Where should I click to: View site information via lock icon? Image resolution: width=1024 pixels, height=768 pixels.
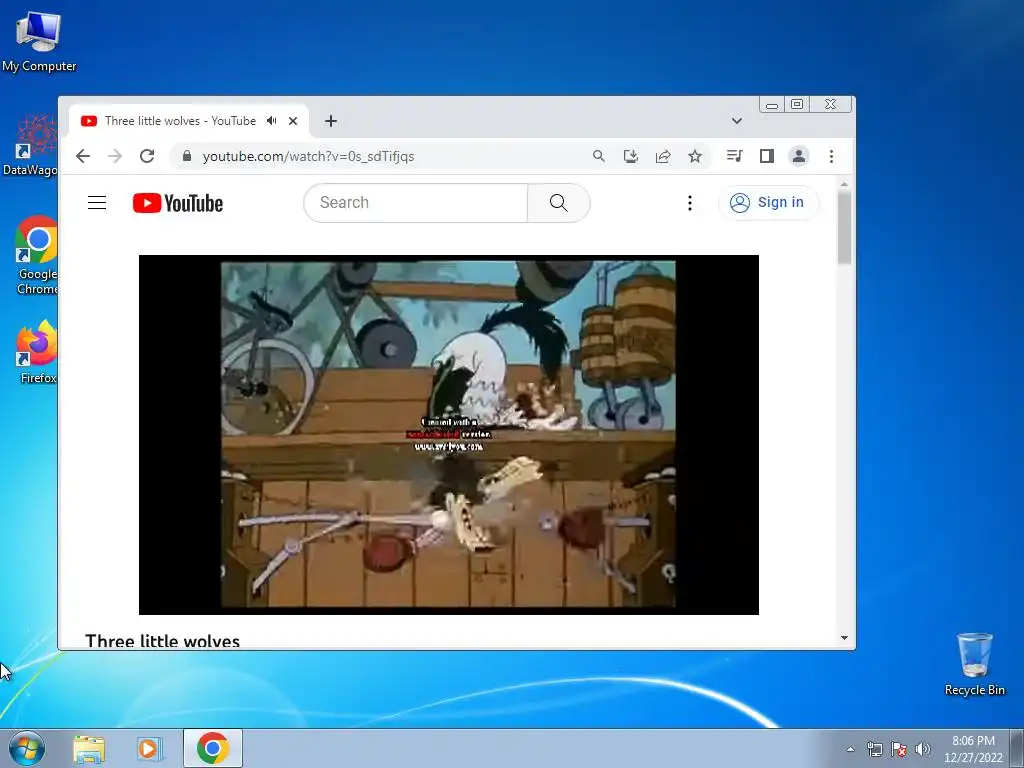click(187, 156)
